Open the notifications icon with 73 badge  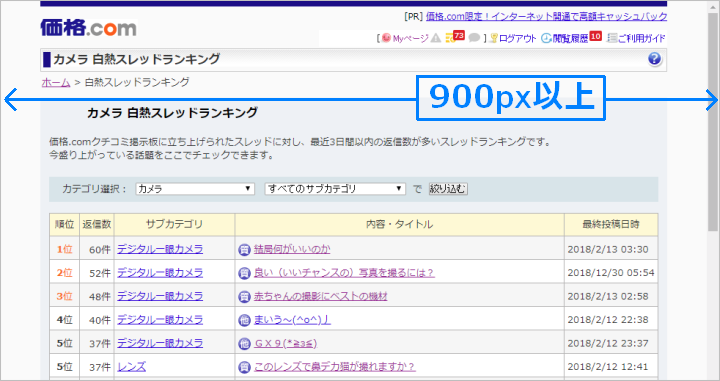[455, 37]
